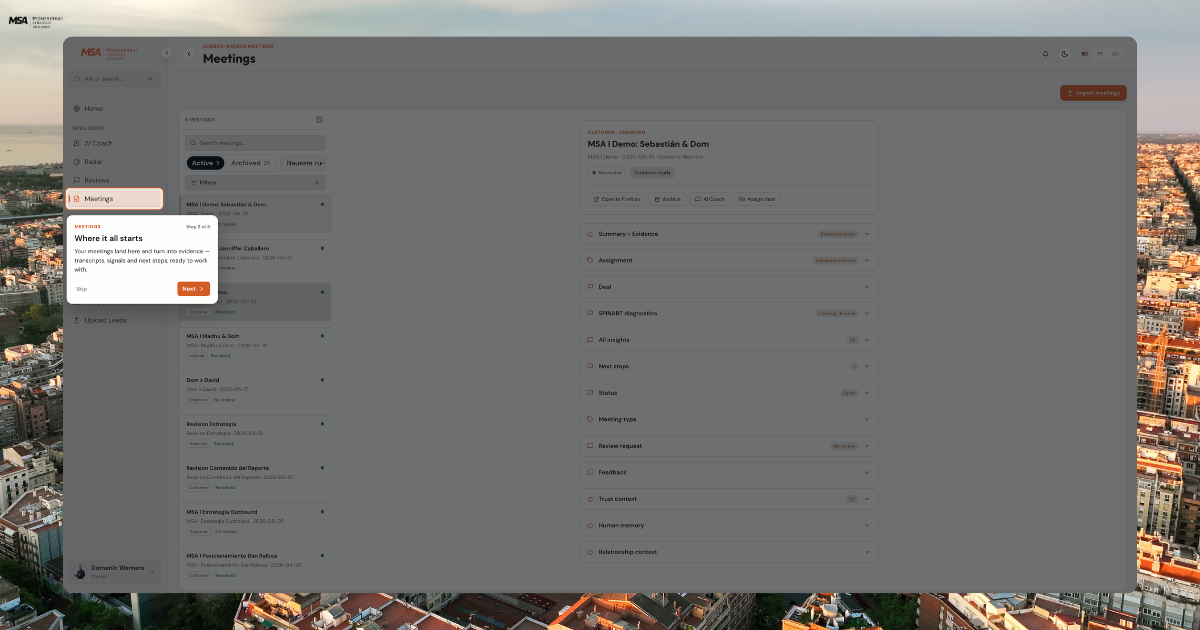1200x630 pixels.
Task: Skip the onboarding tour
Action: coord(82,289)
